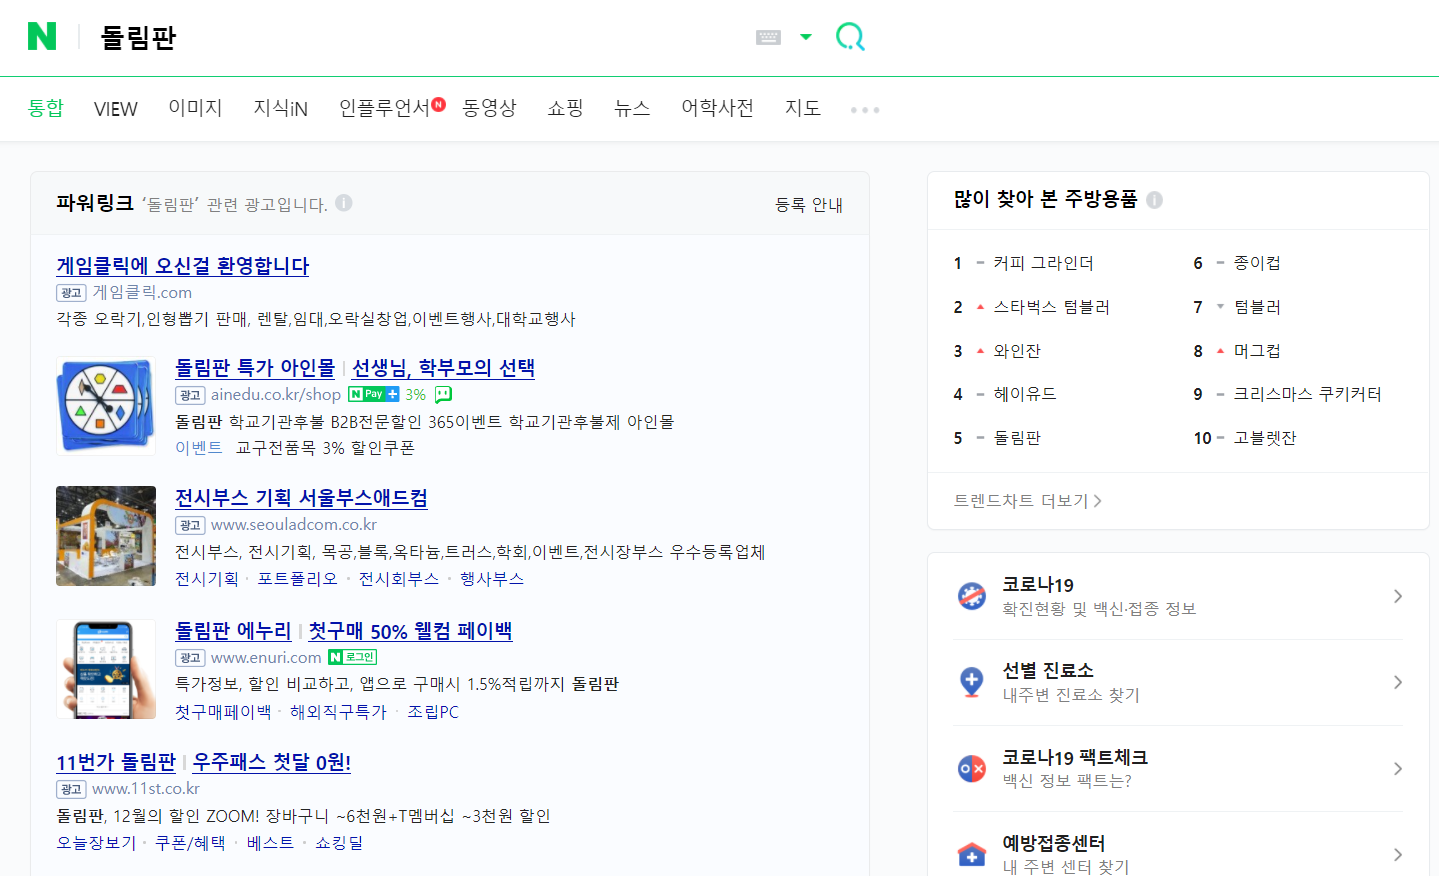The width and height of the screenshot is (1439, 876).
Task: Go to the 지식iN tab
Action: pos(280,108)
